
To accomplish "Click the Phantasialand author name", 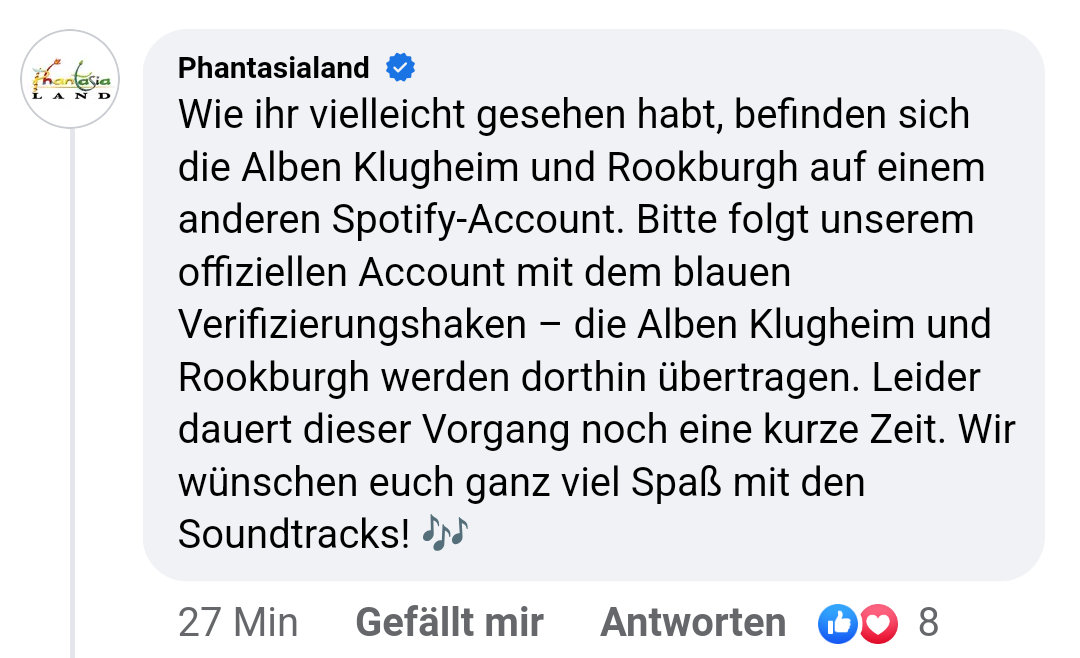I will 273,68.
